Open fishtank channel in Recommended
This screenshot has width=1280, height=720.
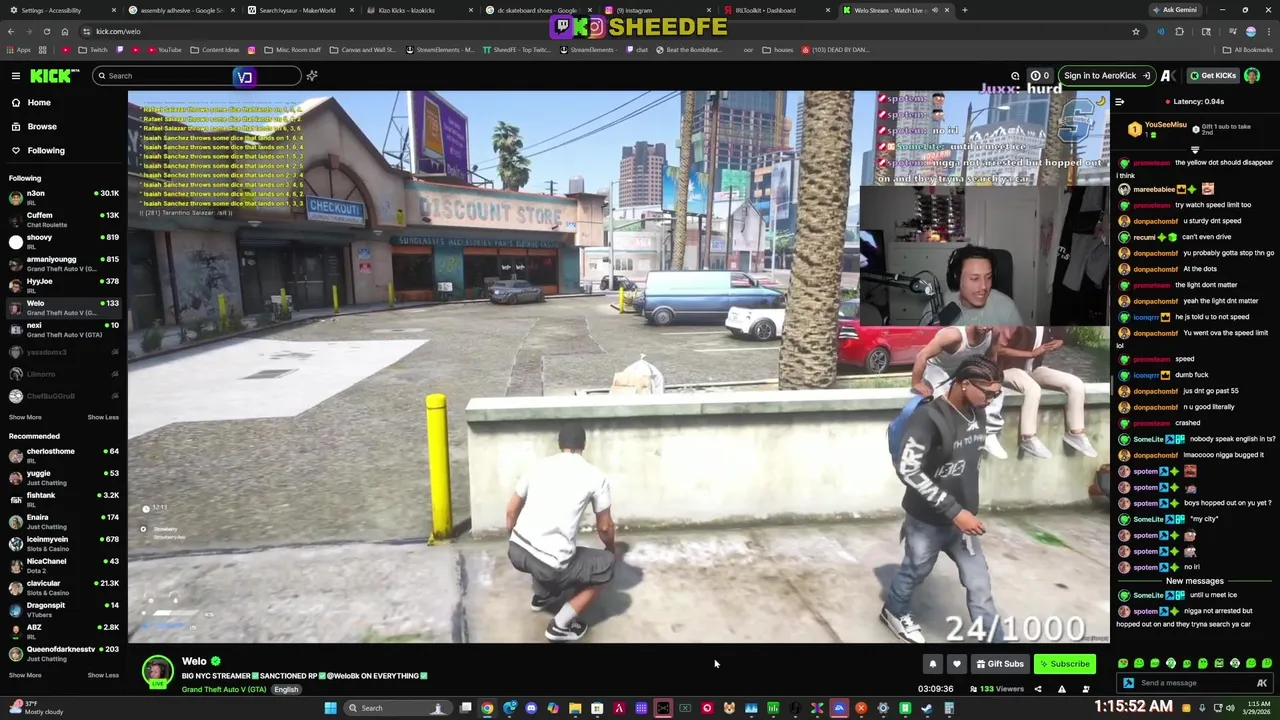coord(62,499)
